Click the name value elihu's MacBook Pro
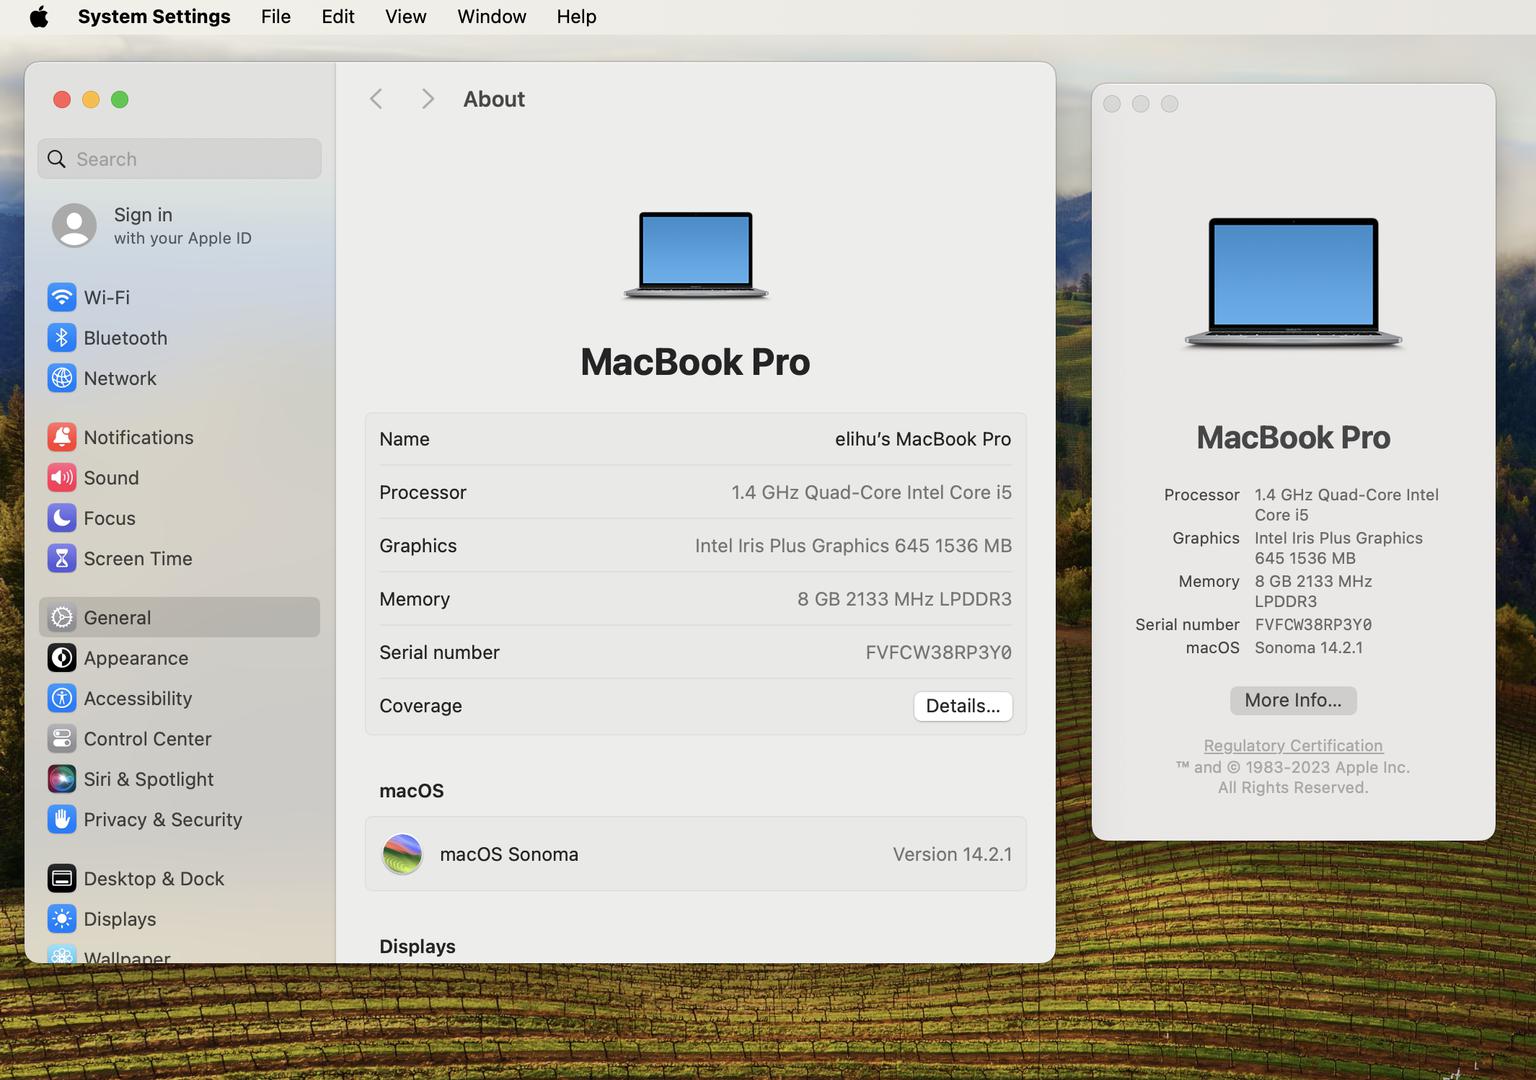The image size is (1536, 1080). [x=923, y=439]
